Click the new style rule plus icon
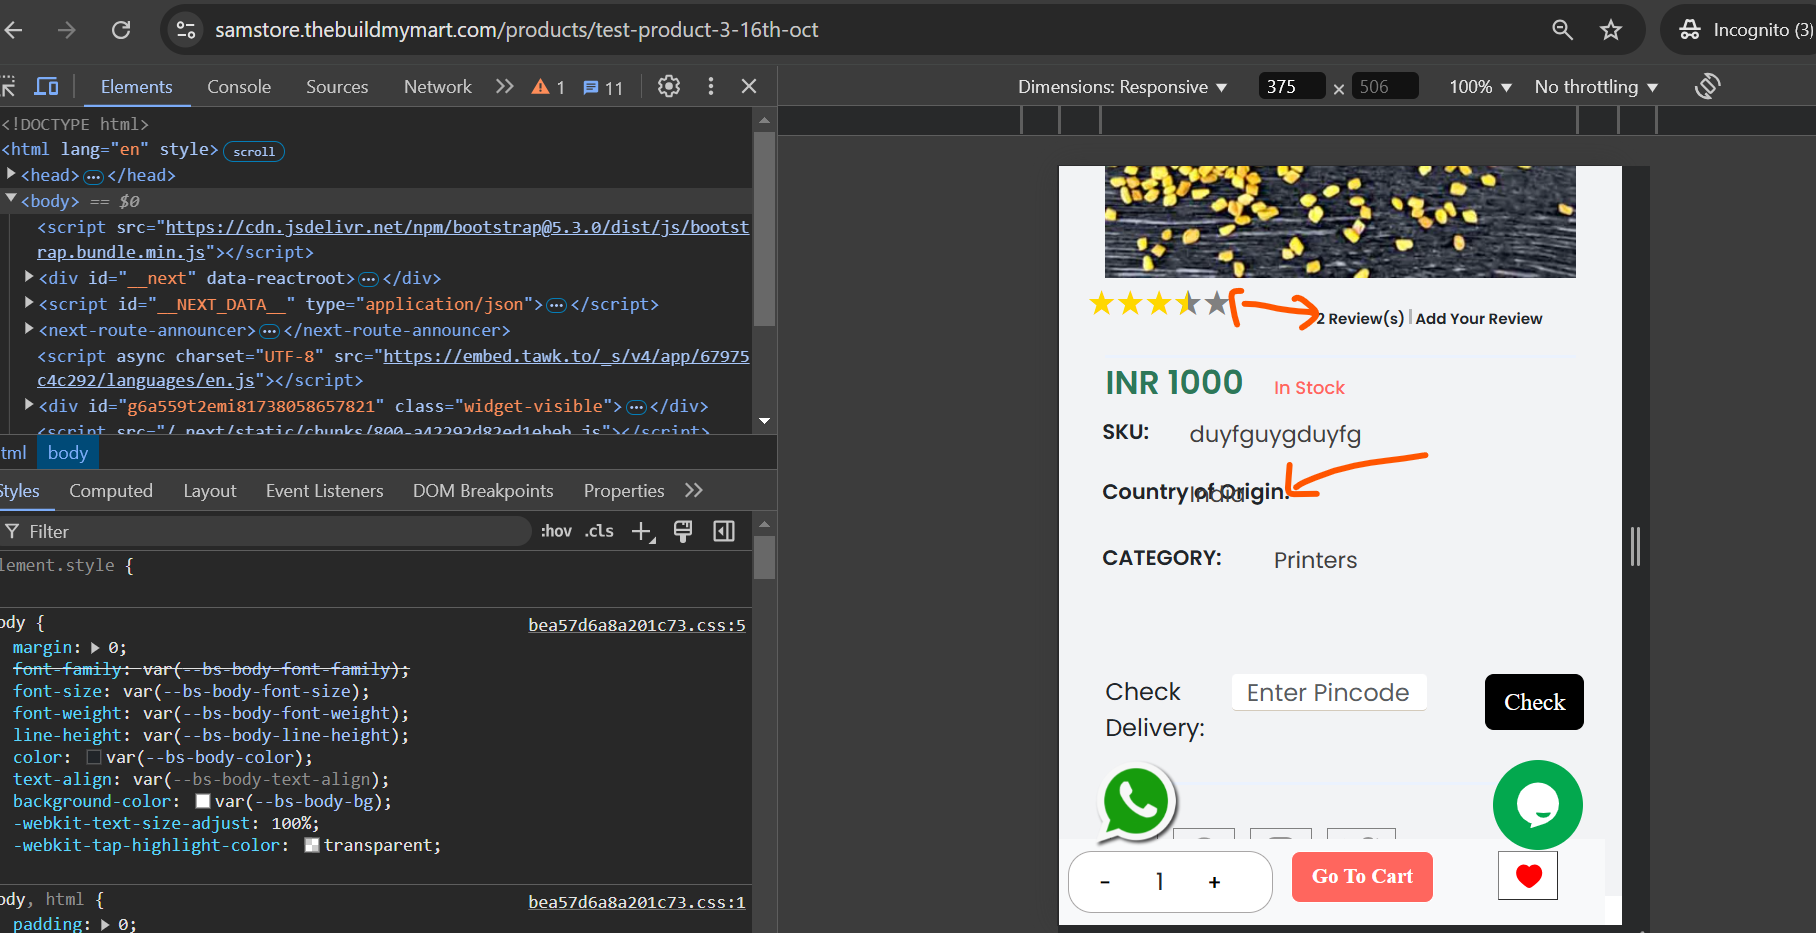 click(643, 532)
